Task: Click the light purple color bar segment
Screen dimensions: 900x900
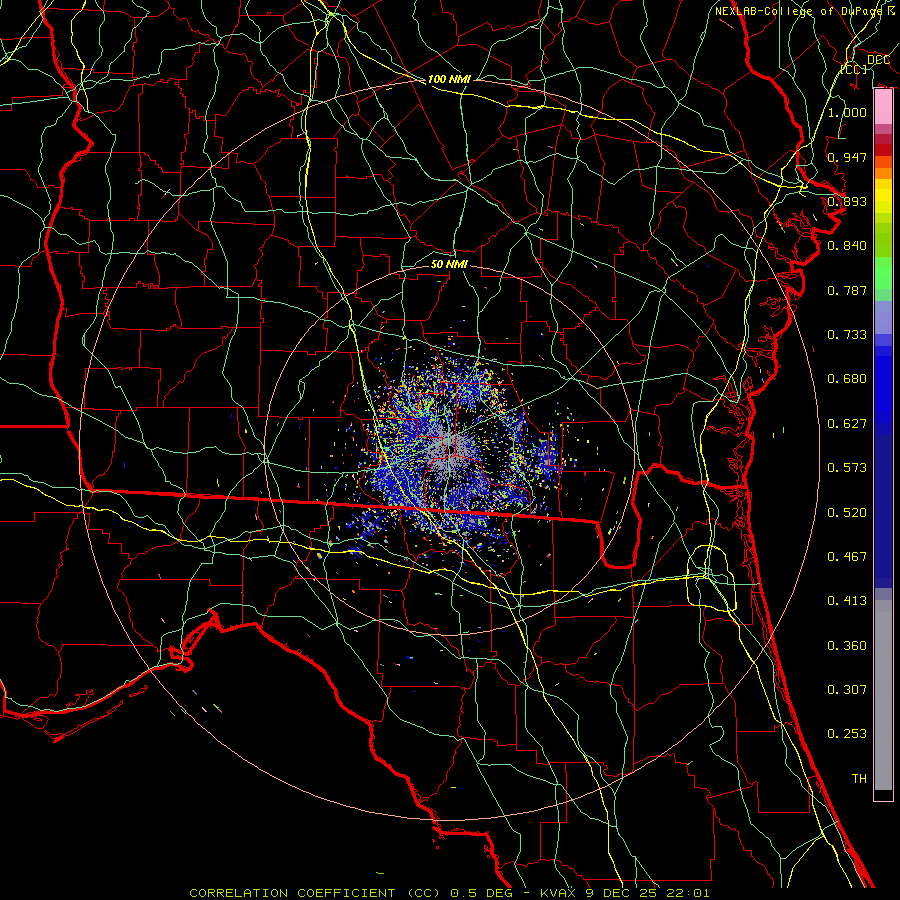Action: pyautogui.click(x=883, y=318)
